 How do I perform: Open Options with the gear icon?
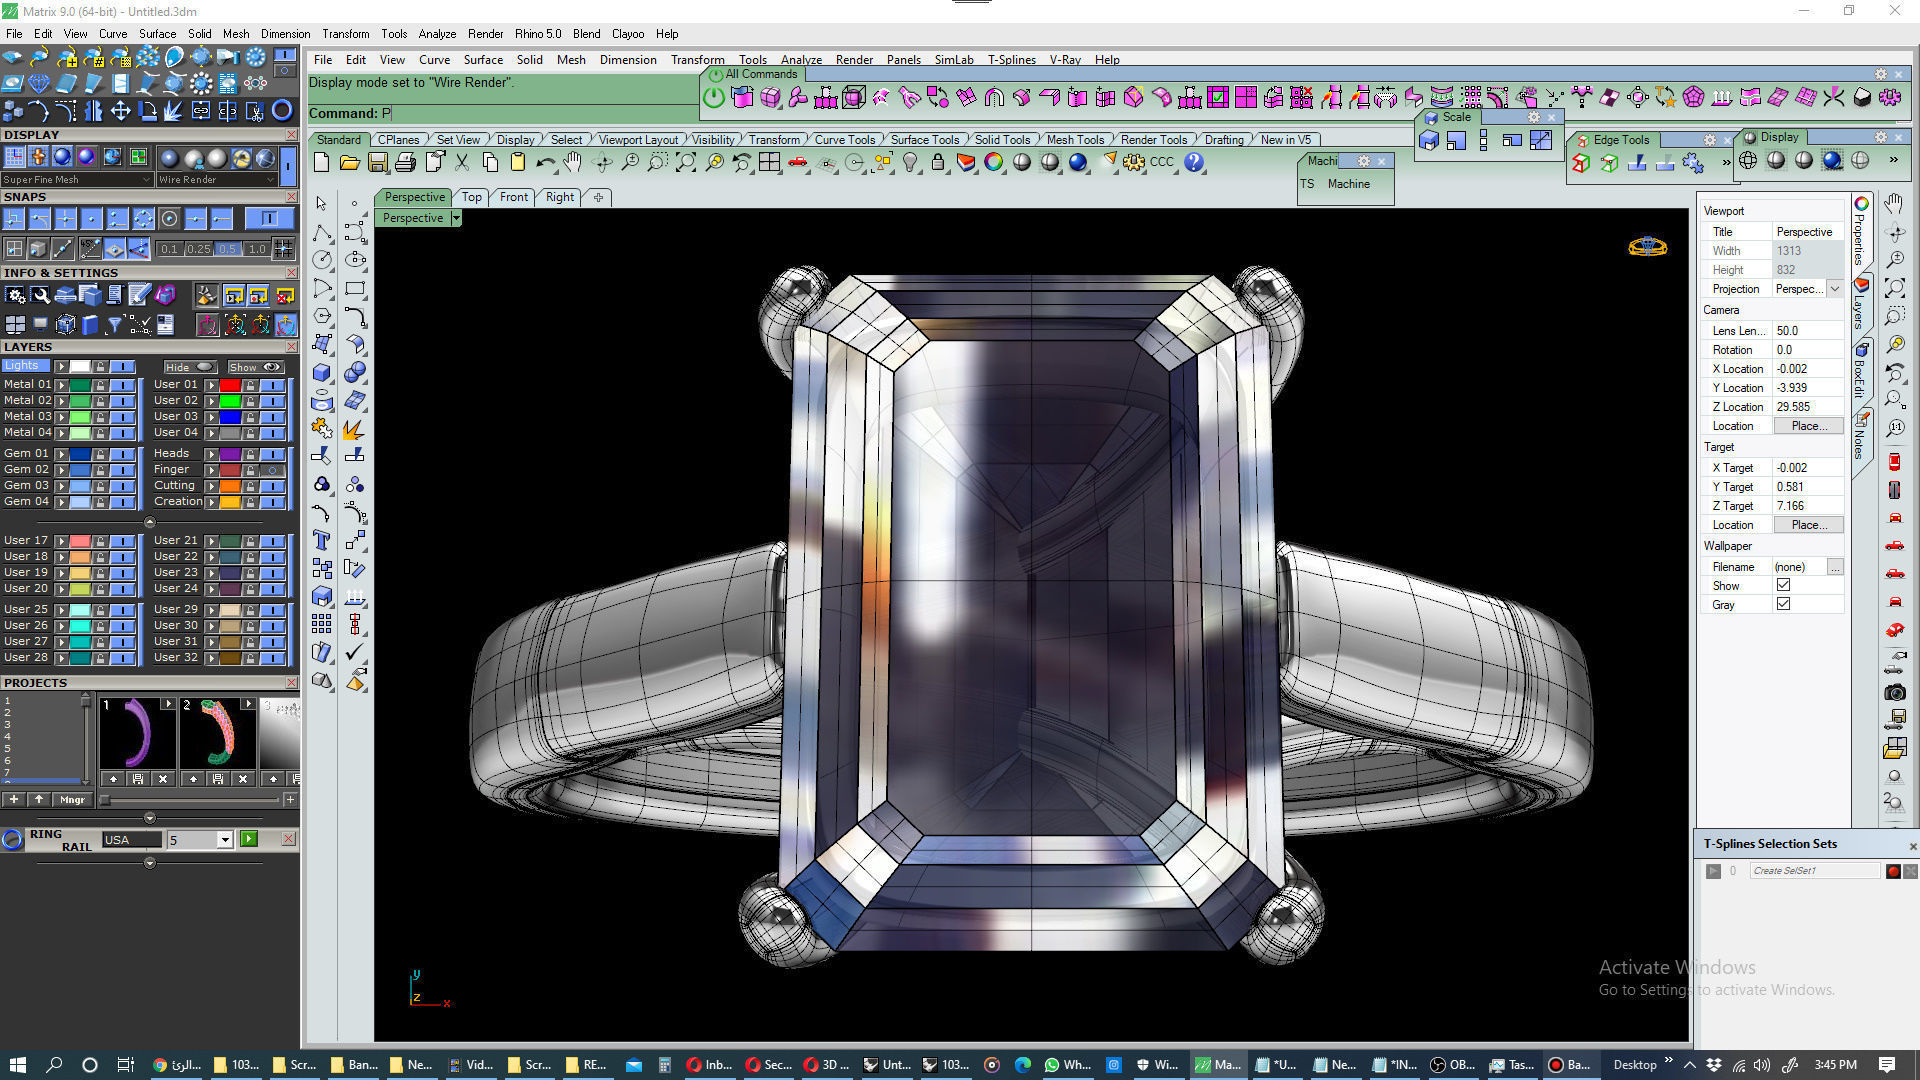[1133, 162]
